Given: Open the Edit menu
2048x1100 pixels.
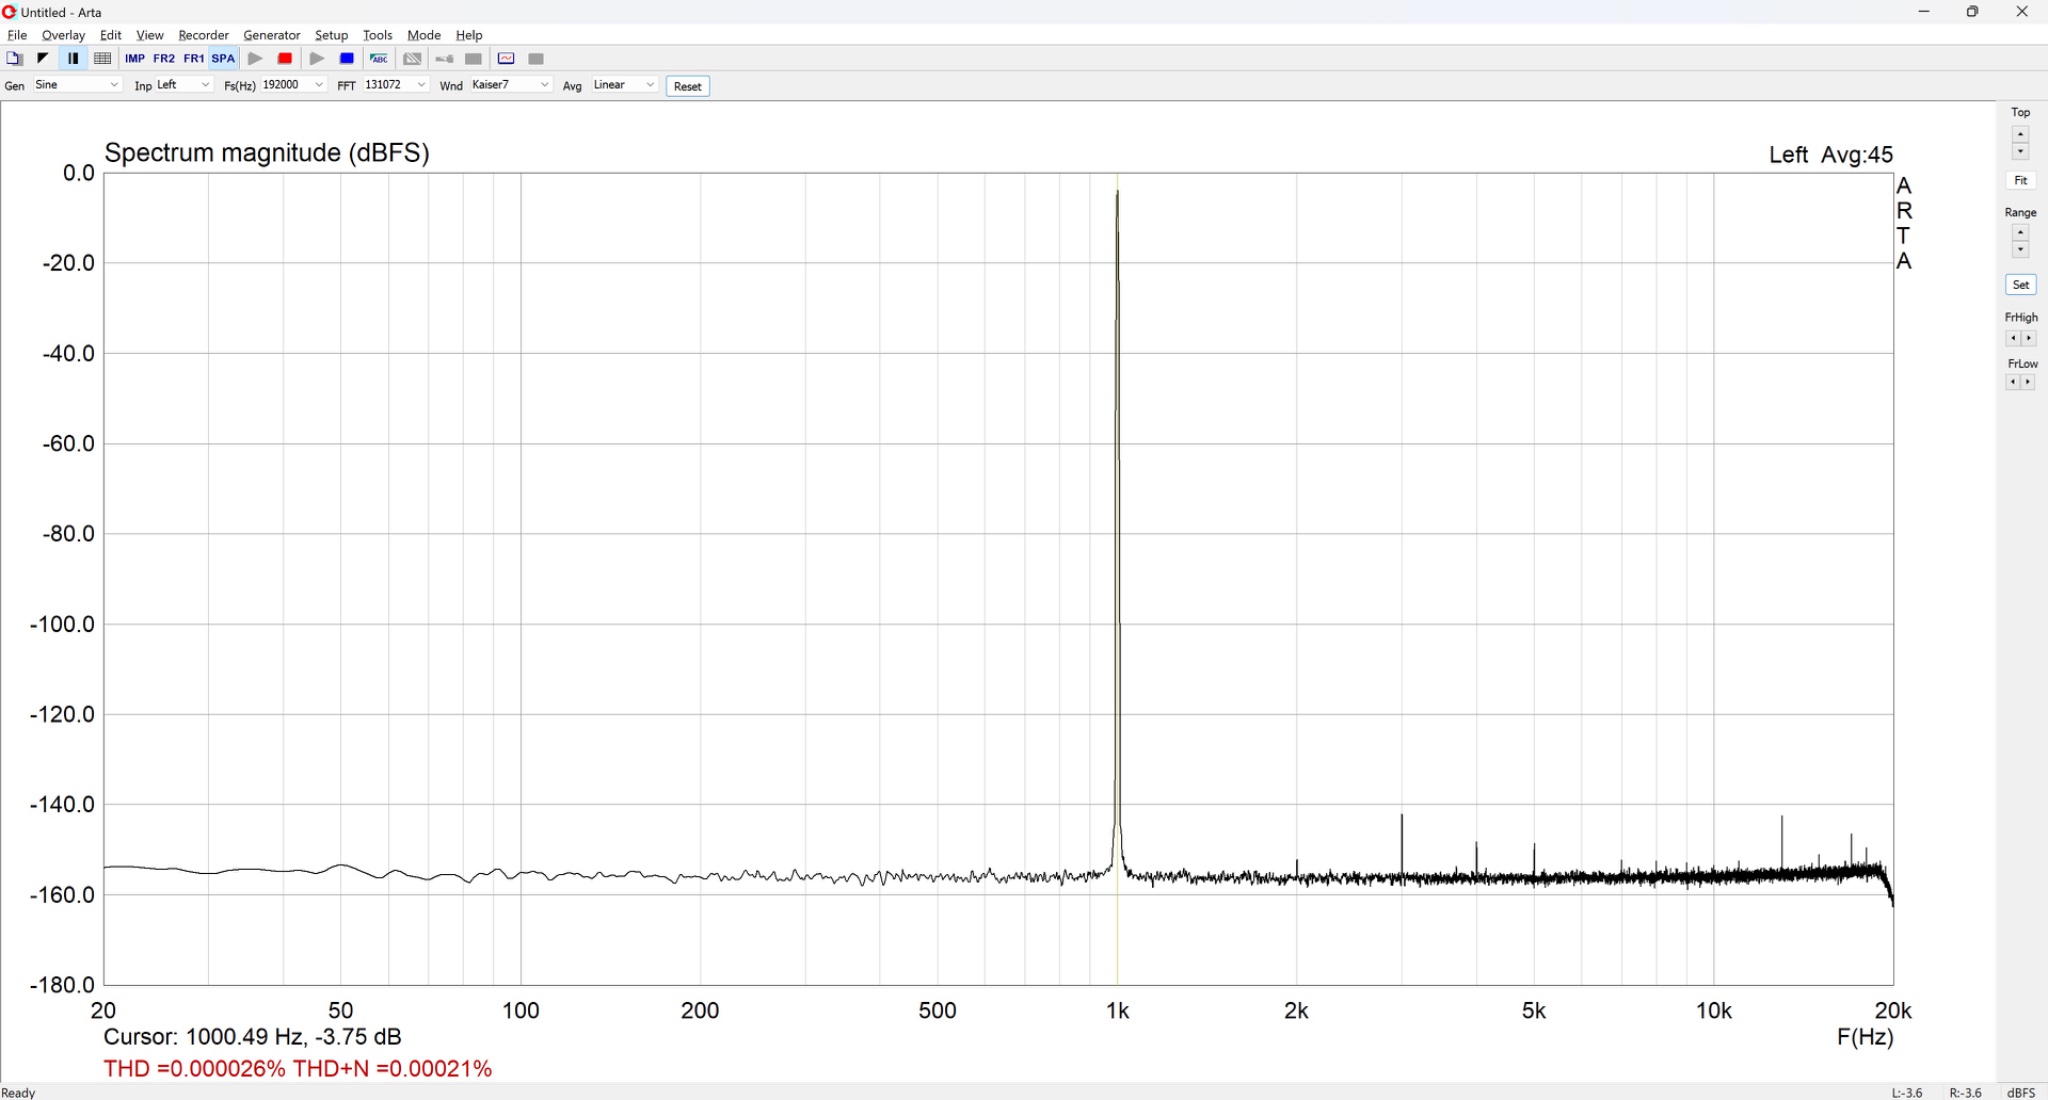Looking at the screenshot, I should pos(110,35).
